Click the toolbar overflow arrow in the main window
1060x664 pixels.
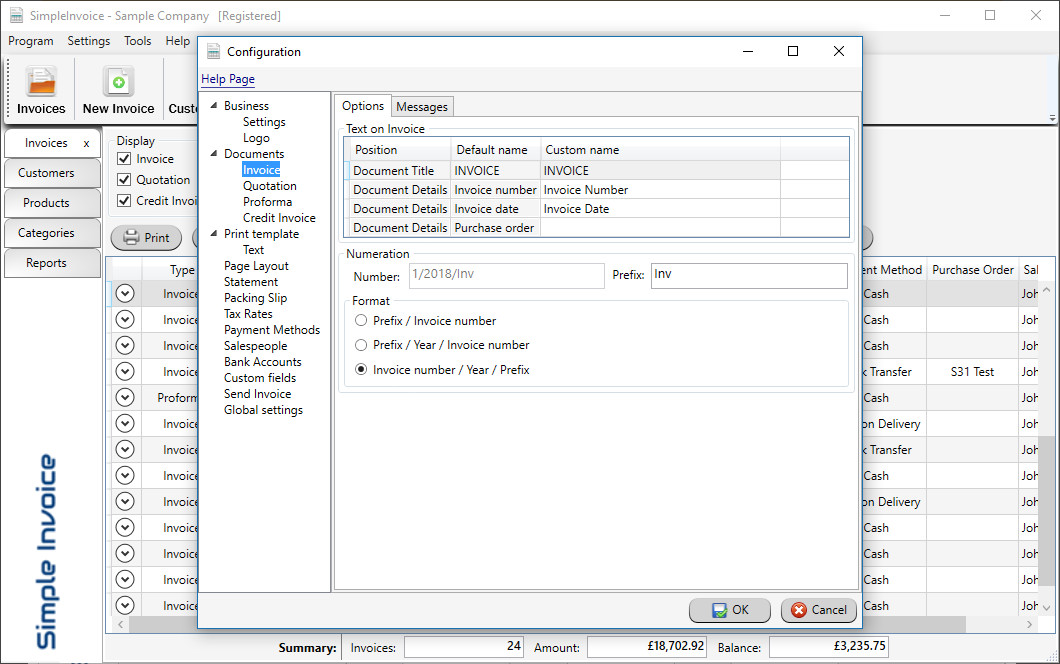coord(1052,118)
